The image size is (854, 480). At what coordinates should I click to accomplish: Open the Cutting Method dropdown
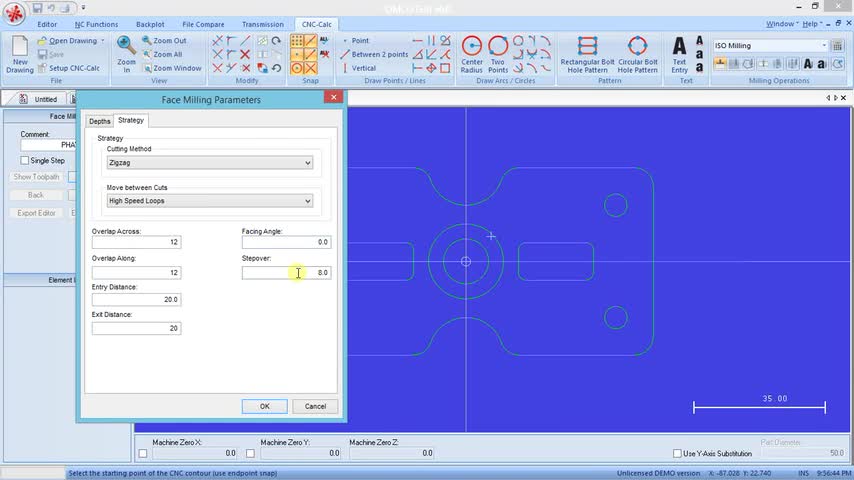pyautogui.click(x=210, y=163)
